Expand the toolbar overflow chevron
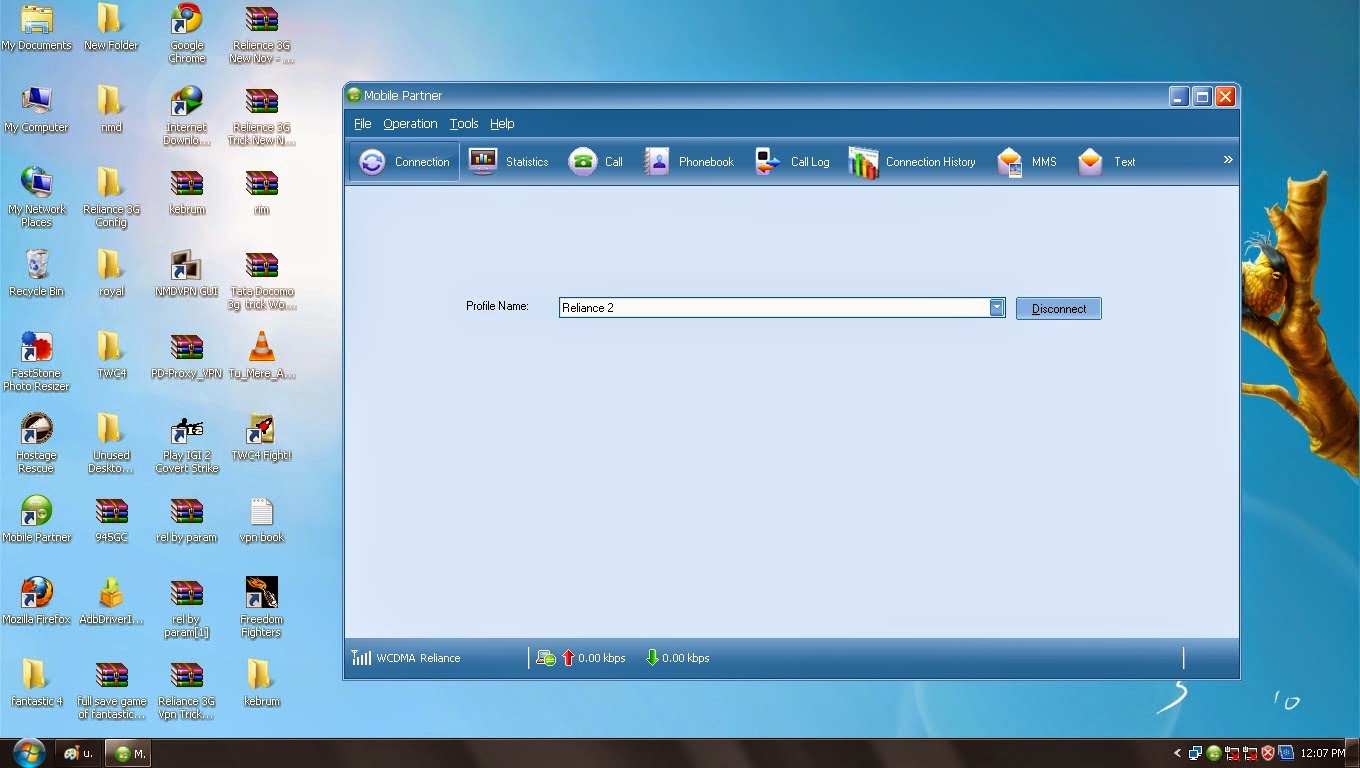This screenshot has width=1360, height=768. [x=1228, y=160]
